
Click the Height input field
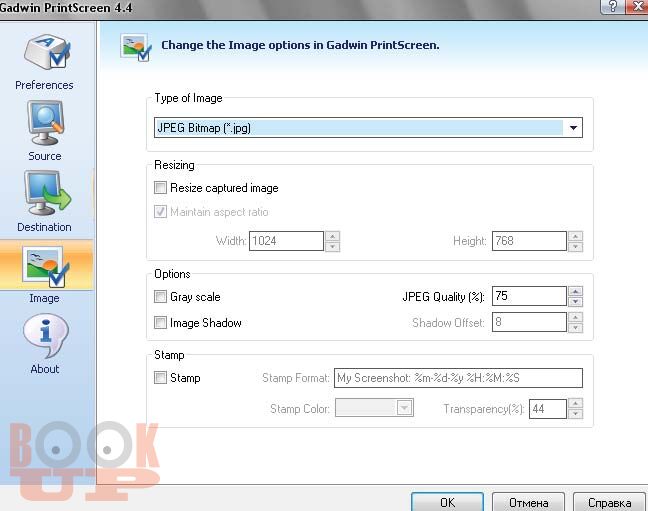tap(529, 241)
